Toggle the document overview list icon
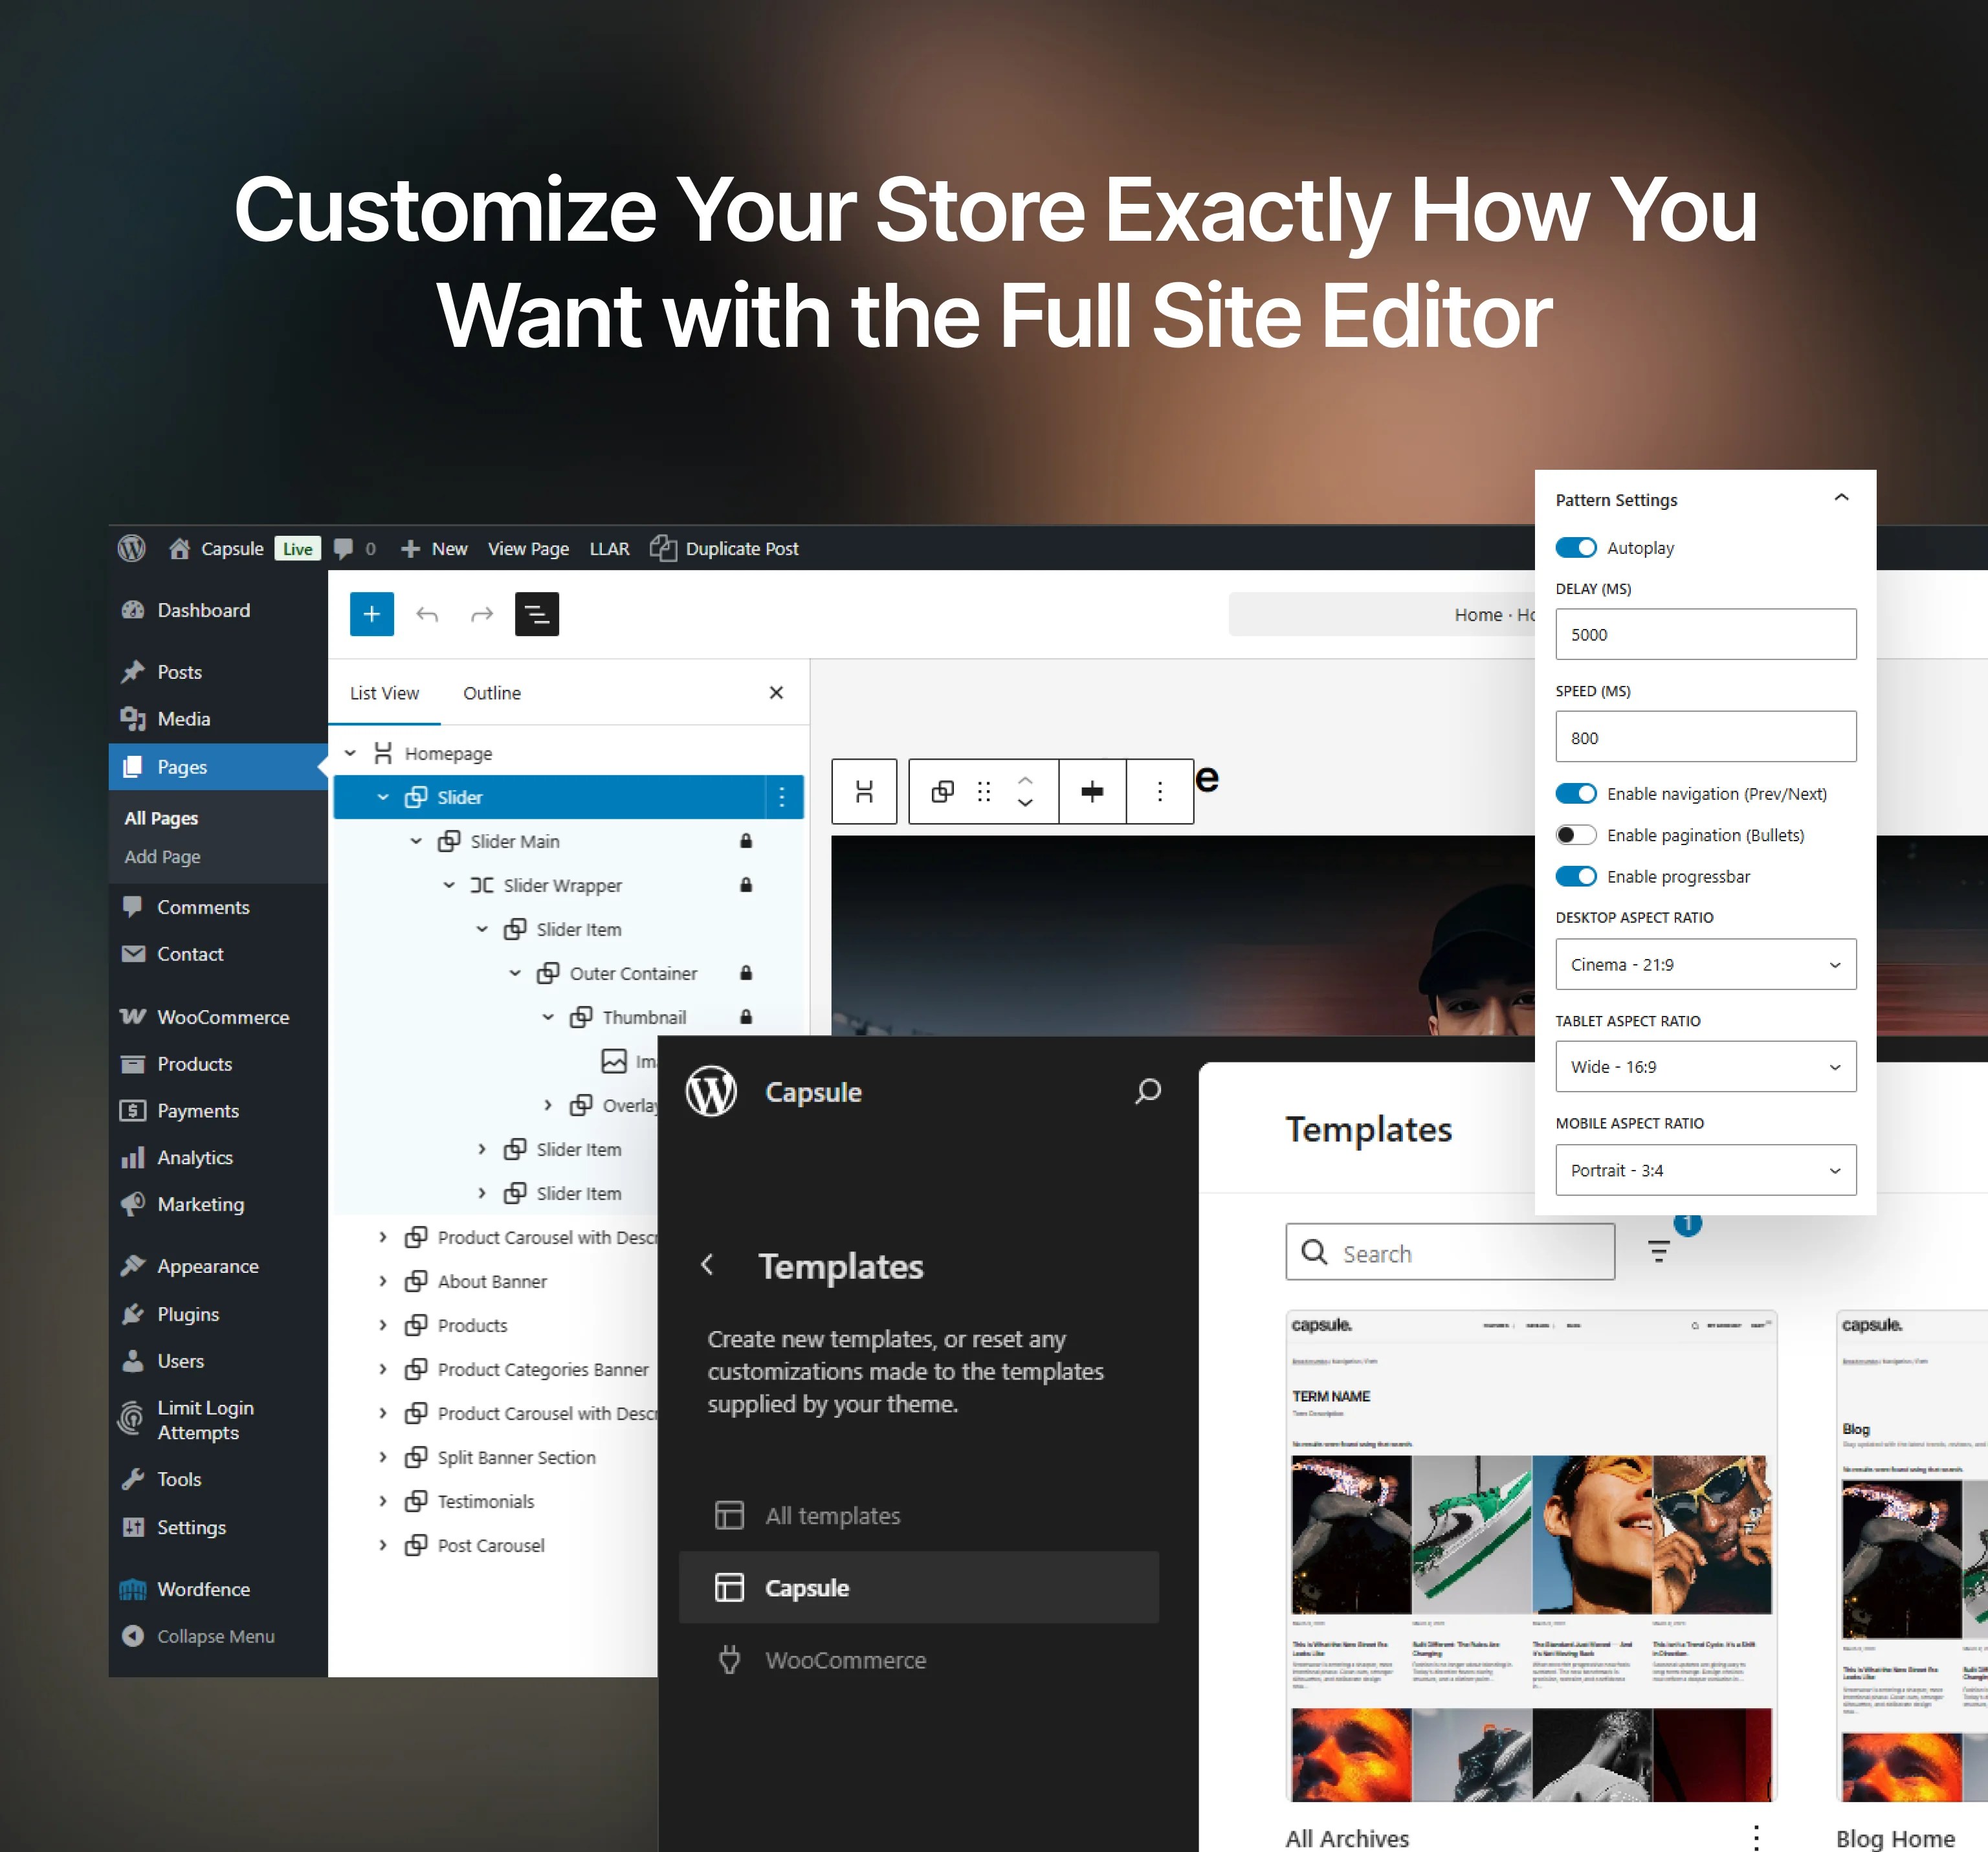 coord(536,614)
